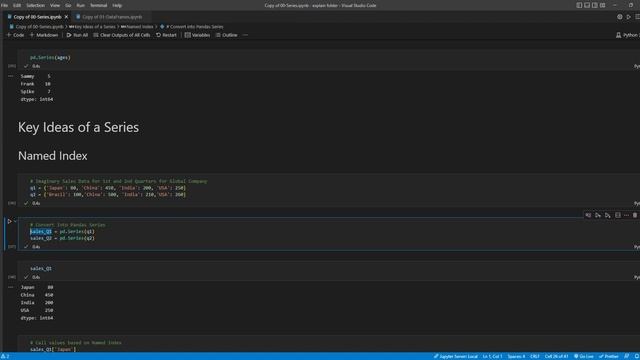This screenshot has width=640, height=360.
Task: Click the sales_Q2 = pd.Series(q2) line
Action: [62, 238]
